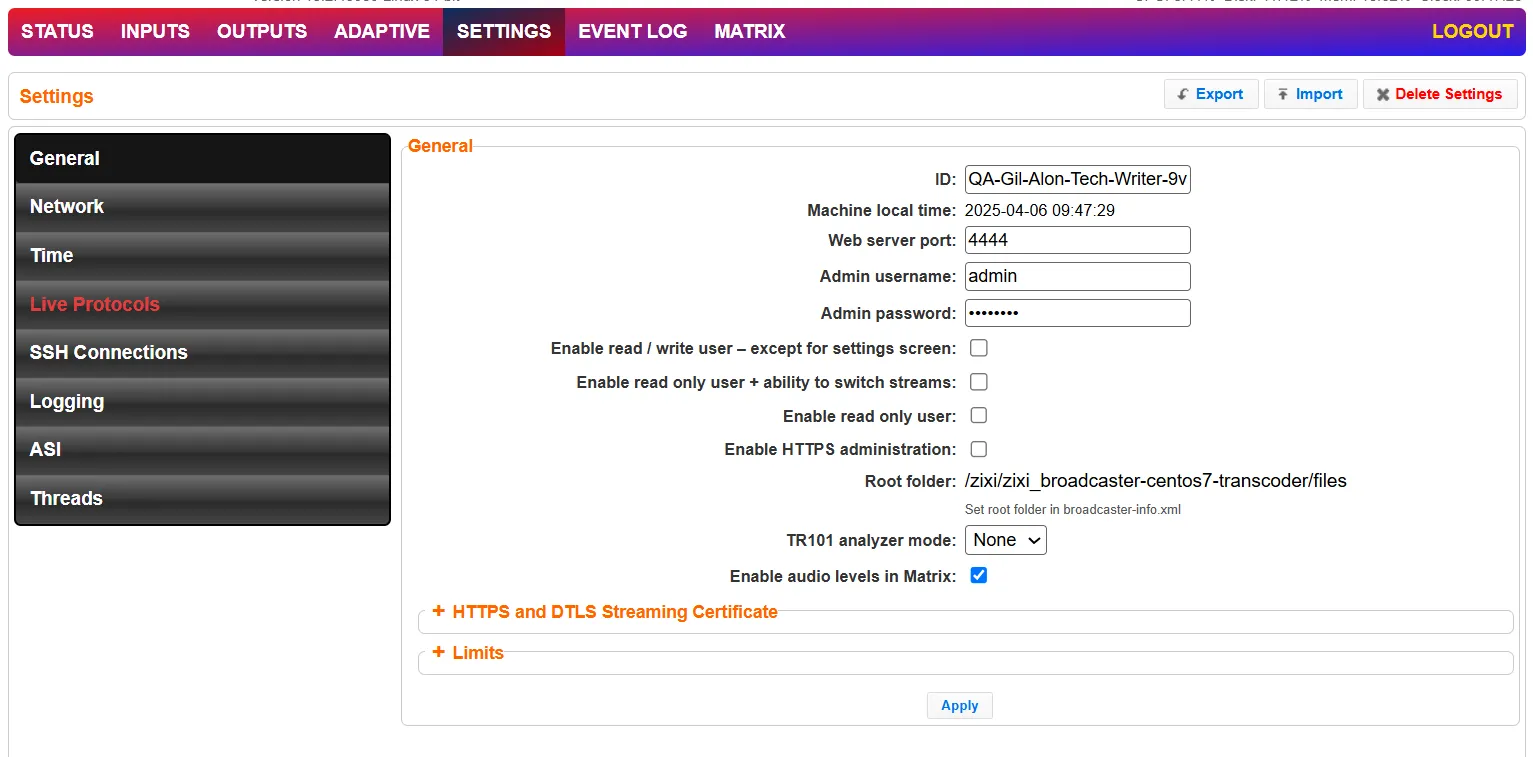Tick the Enable read only user checkbox

pyautogui.click(x=979, y=416)
